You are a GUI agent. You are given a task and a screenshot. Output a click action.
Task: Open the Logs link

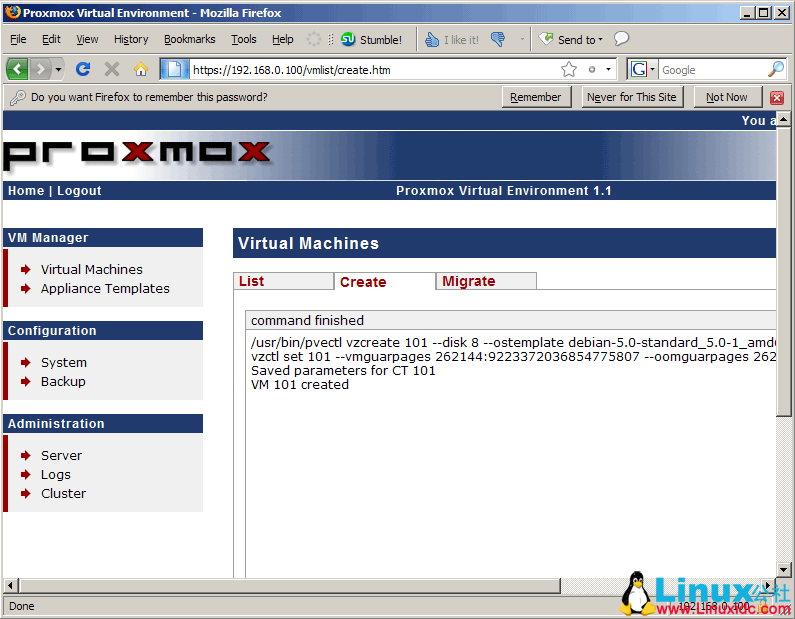(x=56, y=475)
